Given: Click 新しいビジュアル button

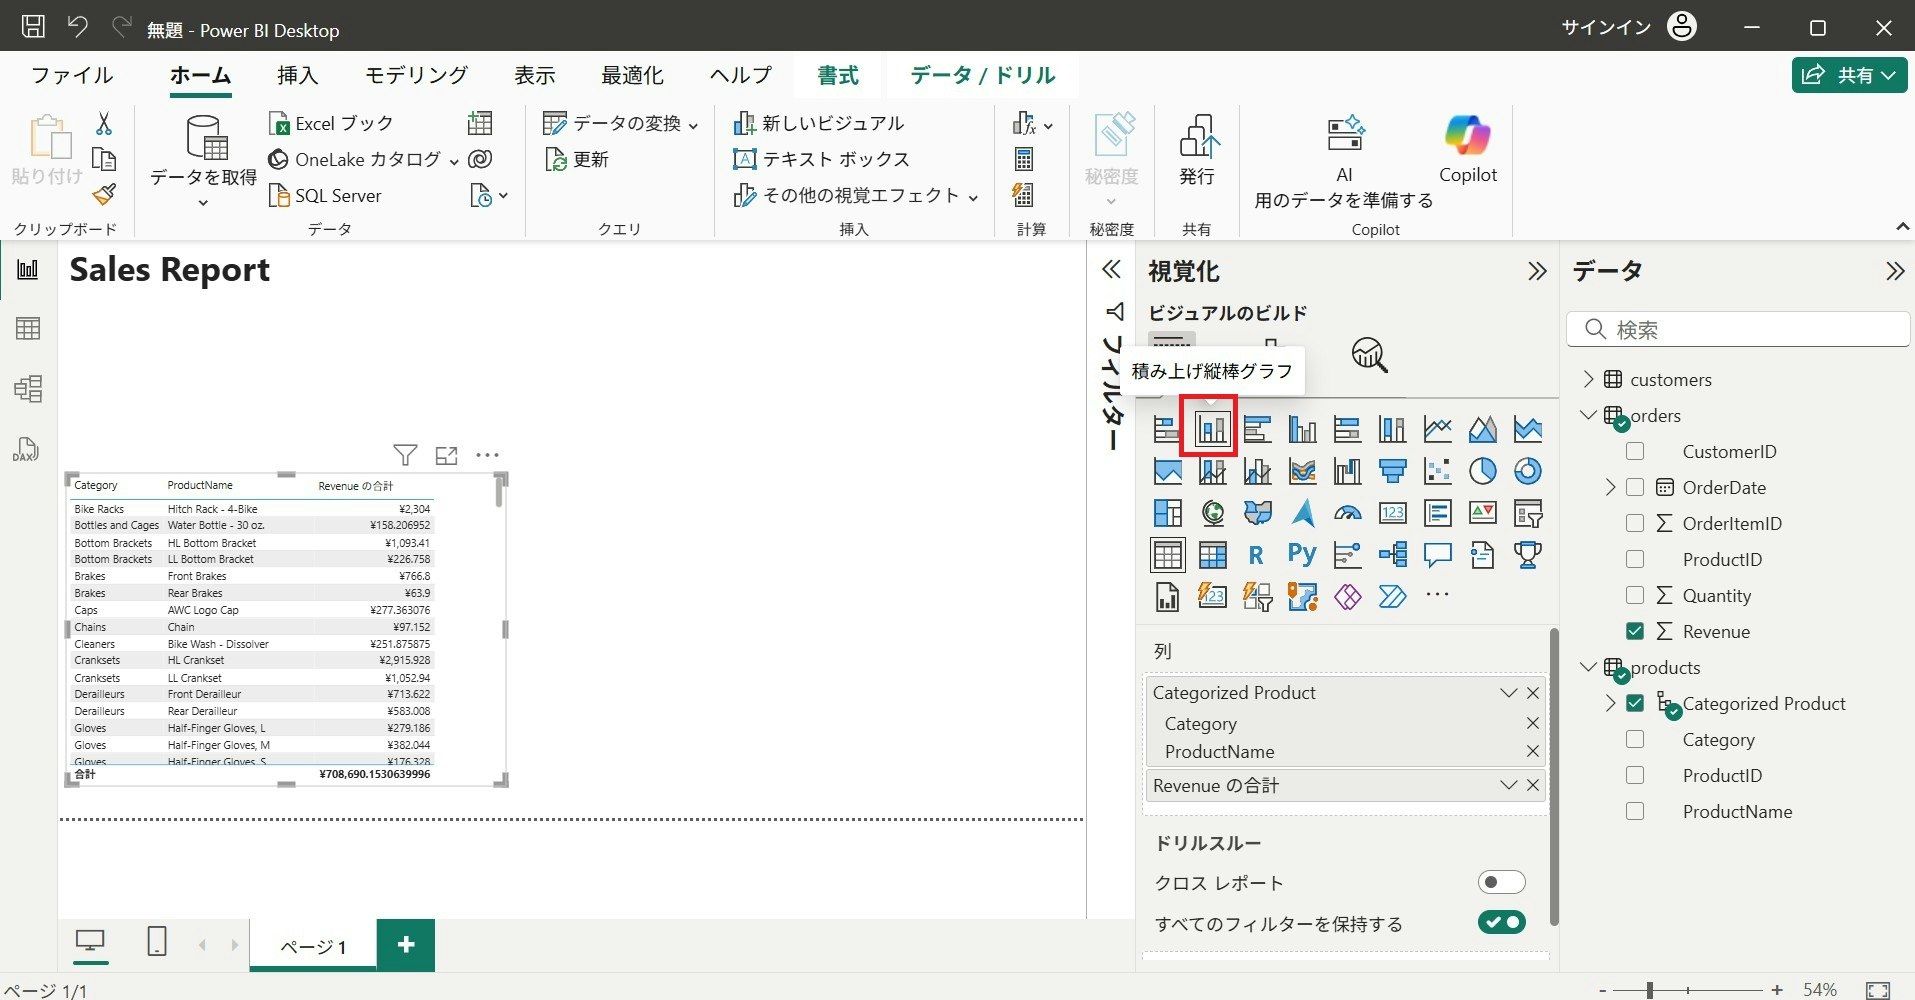Looking at the screenshot, I should coord(819,123).
